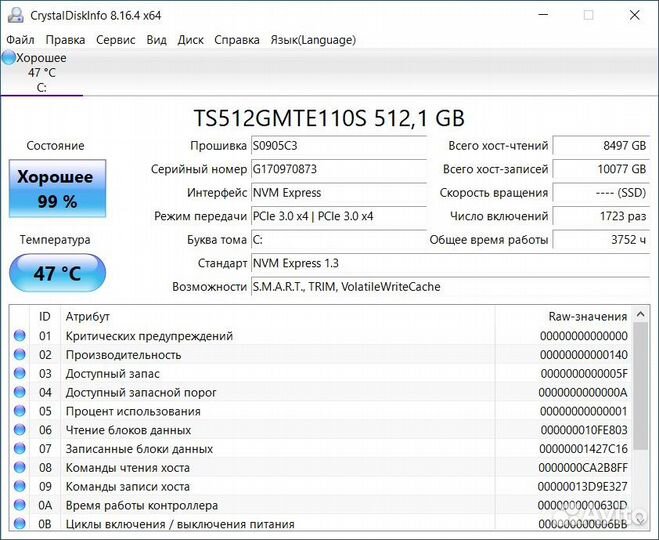Click the 3752 ч total working time value

coord(601,240)
